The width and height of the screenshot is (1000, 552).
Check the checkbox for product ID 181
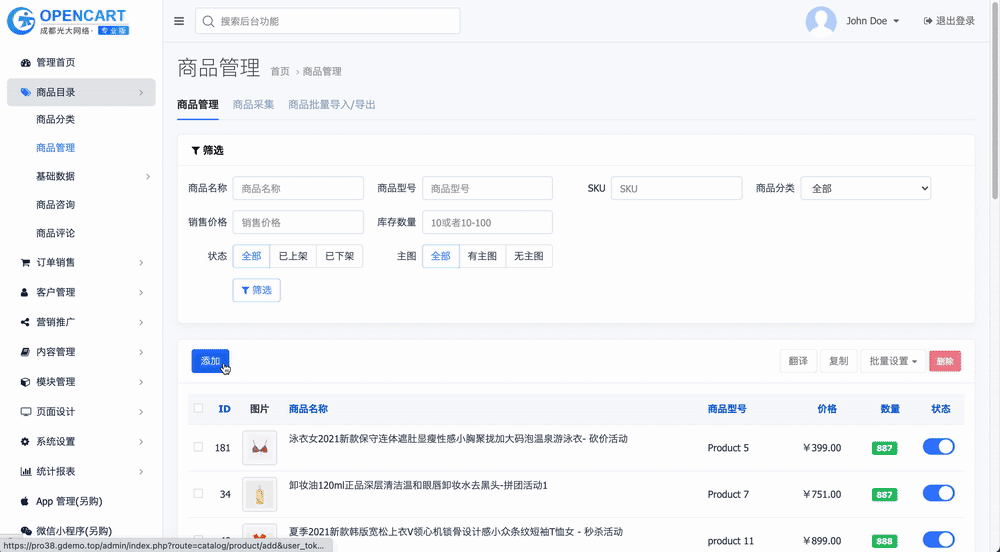coord(198,447)
